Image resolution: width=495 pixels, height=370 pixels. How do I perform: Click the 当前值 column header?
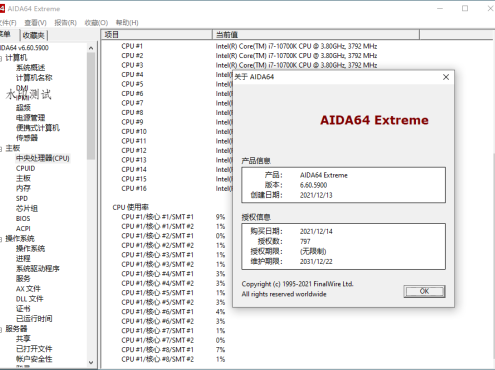[316, 35]
